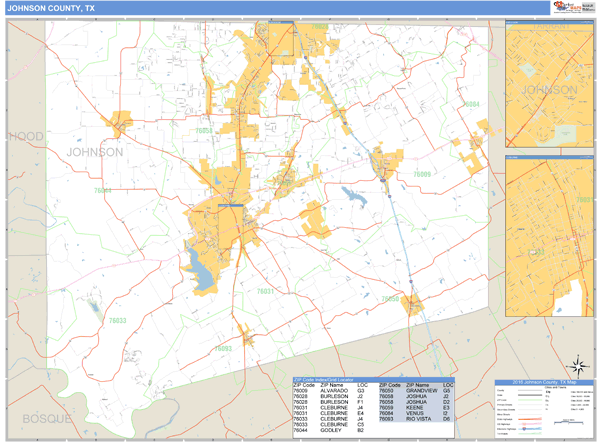Select RIO VISTA in the ZIP index table
This screenshot has width=600, height=442.
pyautogui.click(x=419, y=419)
